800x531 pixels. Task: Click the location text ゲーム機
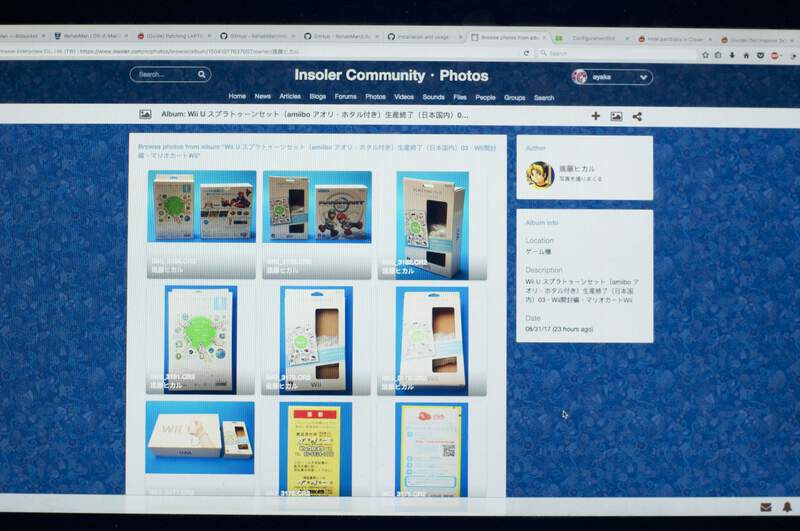(538, 251)
